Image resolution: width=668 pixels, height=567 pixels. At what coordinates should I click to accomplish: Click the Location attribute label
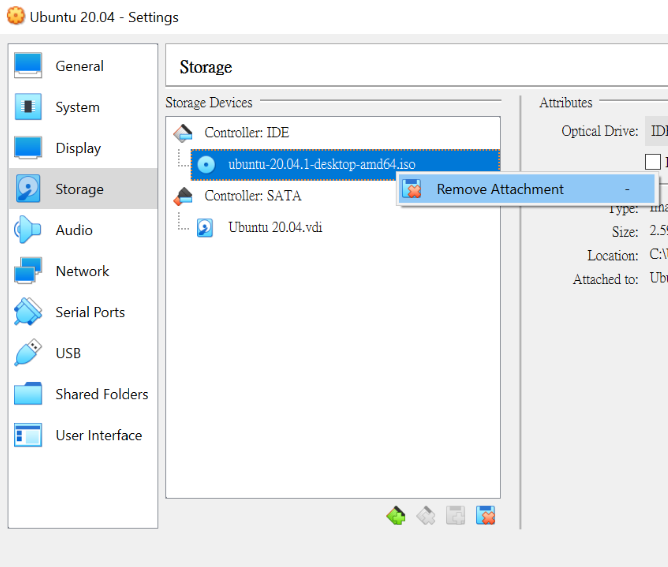[613, 255]
